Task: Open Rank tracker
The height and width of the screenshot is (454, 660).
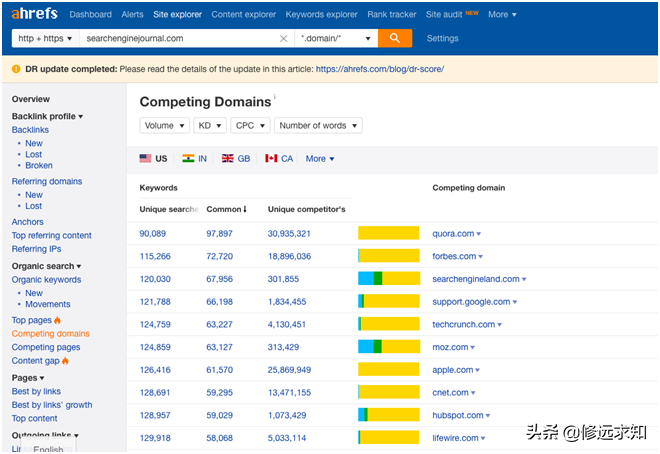Action: pyautogui.click(x=392, y=14)
